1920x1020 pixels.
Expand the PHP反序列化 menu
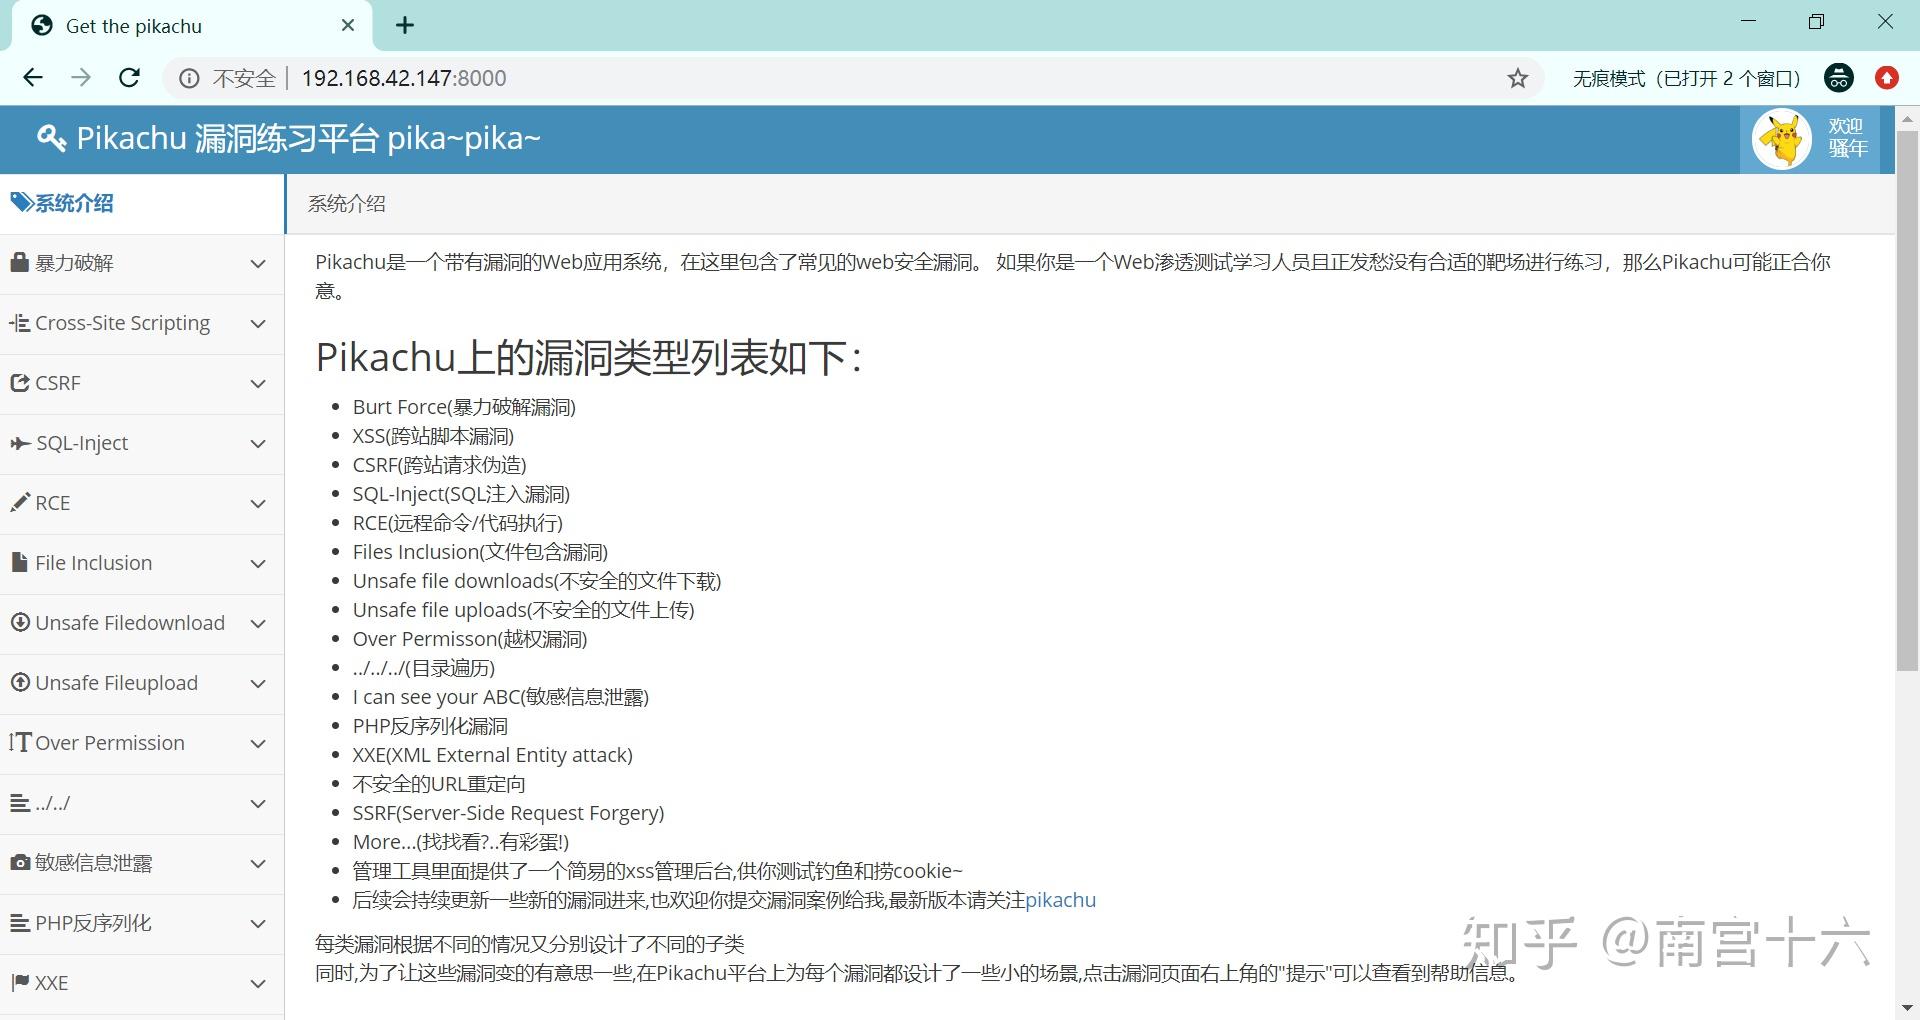pyautogui.click(x=258, y=923)
